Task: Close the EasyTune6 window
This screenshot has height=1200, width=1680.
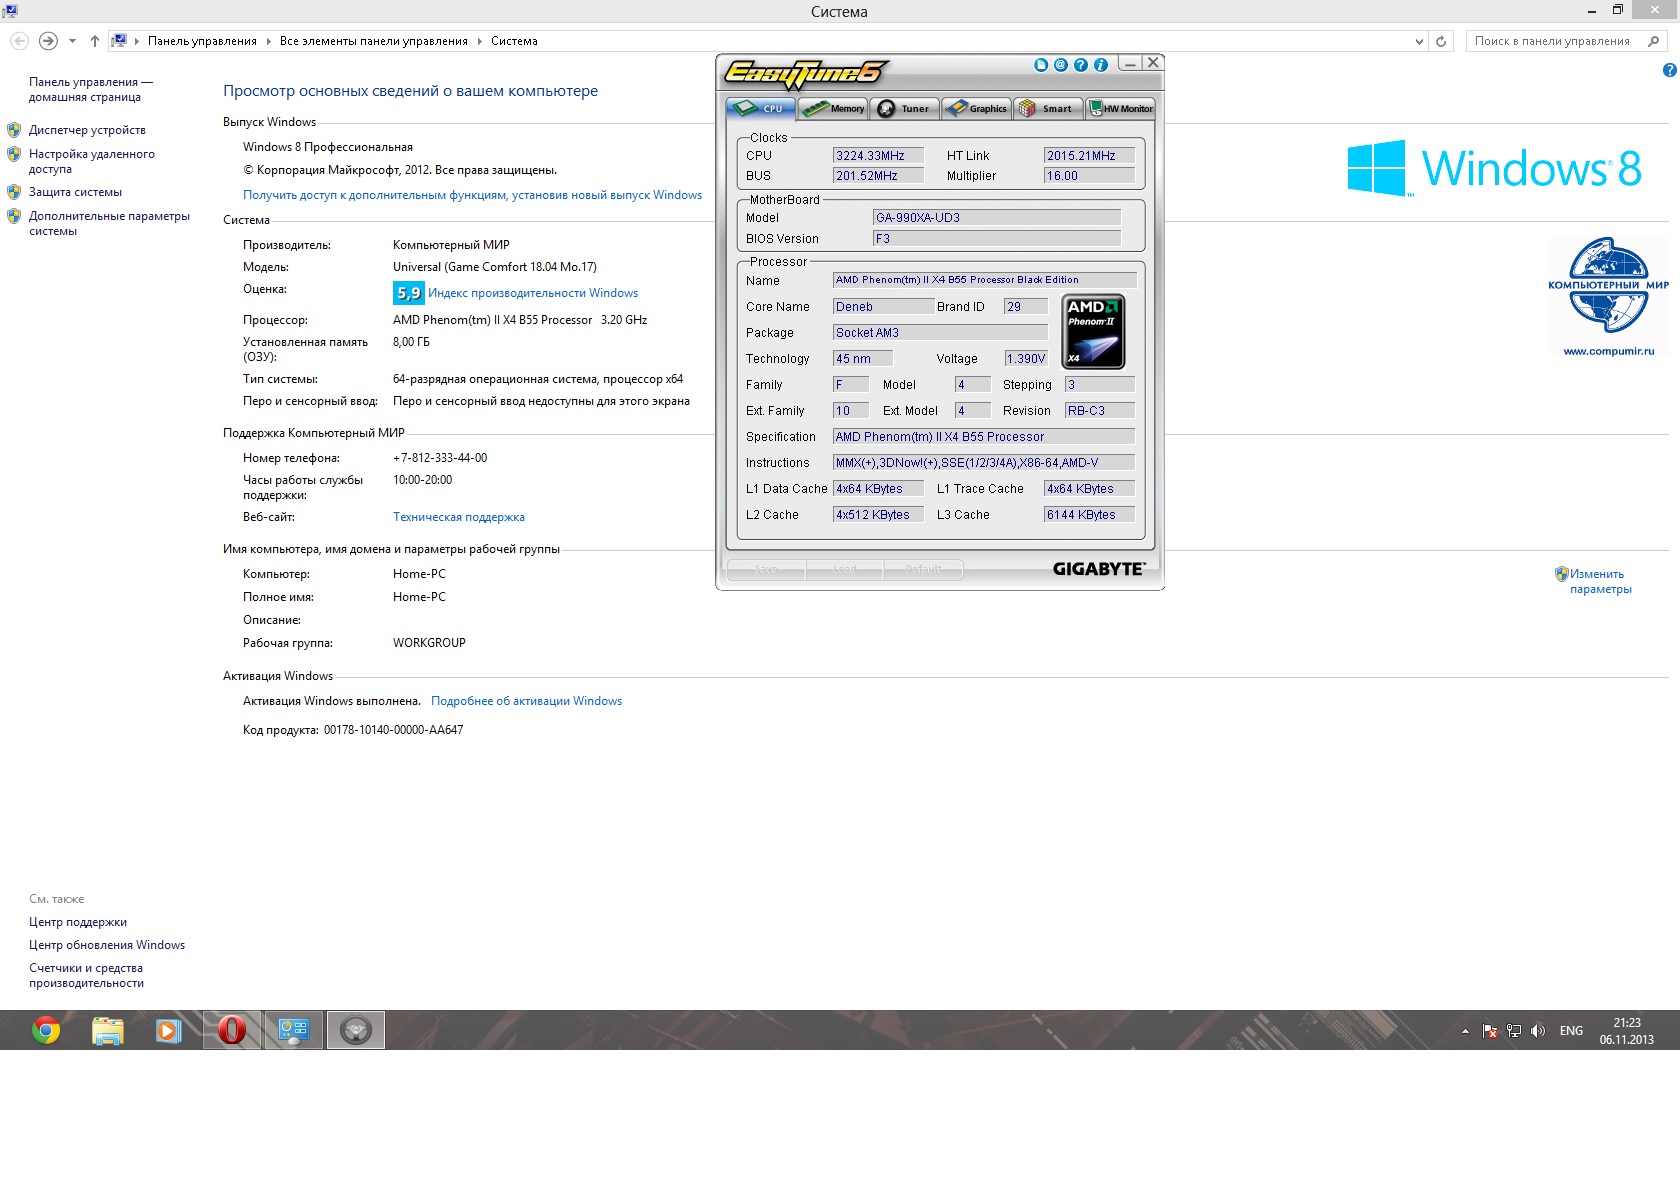Action: click(1153, 62)
